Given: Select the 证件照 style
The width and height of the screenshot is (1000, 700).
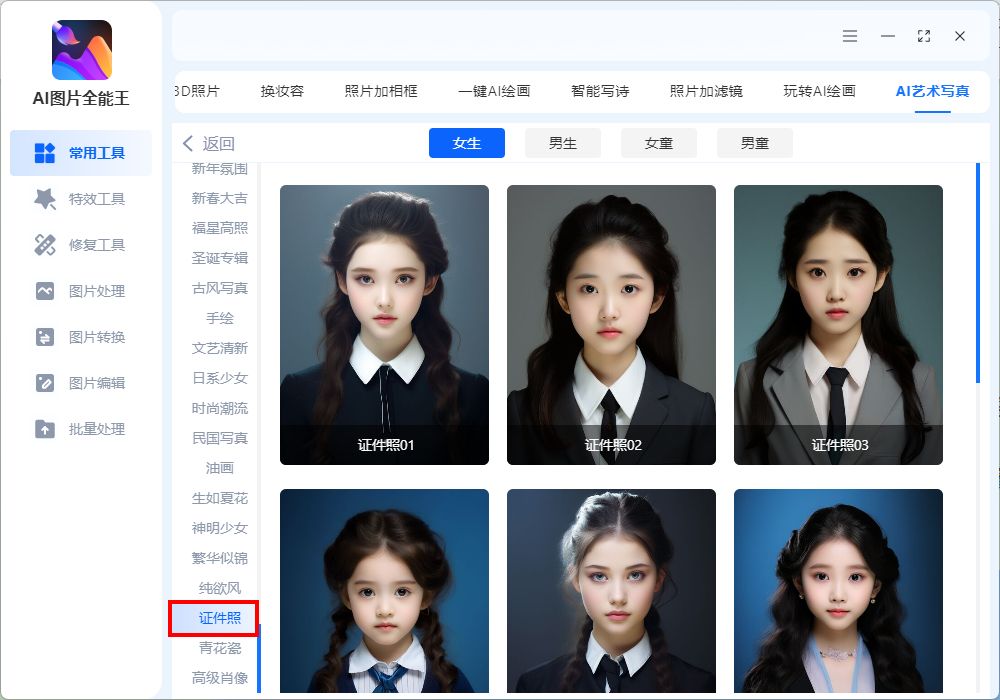Looking at the screenshot, I should pos(219,618).
